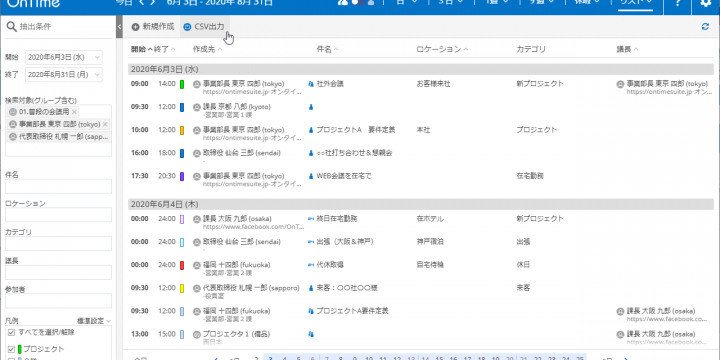Click the avatar icon beside 課長 京都 八郎 (kyoto)
The image size is (720, 360).
click(197, 107)
